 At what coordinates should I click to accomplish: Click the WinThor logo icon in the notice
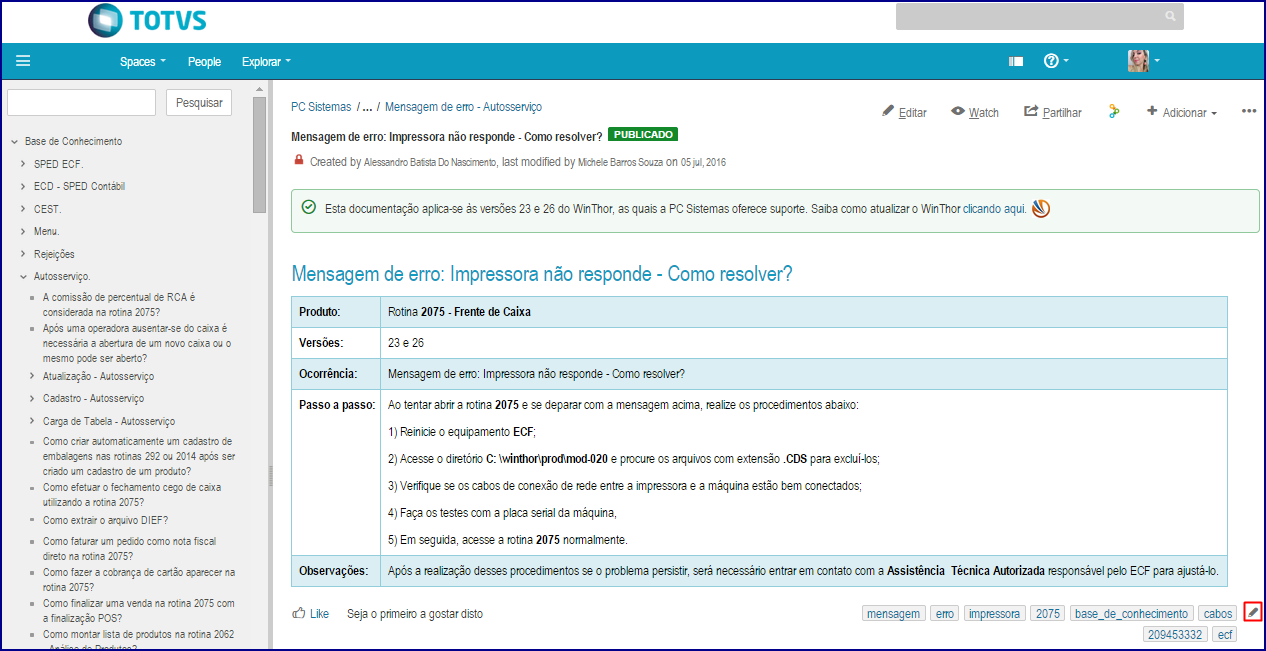(1041, 208)
